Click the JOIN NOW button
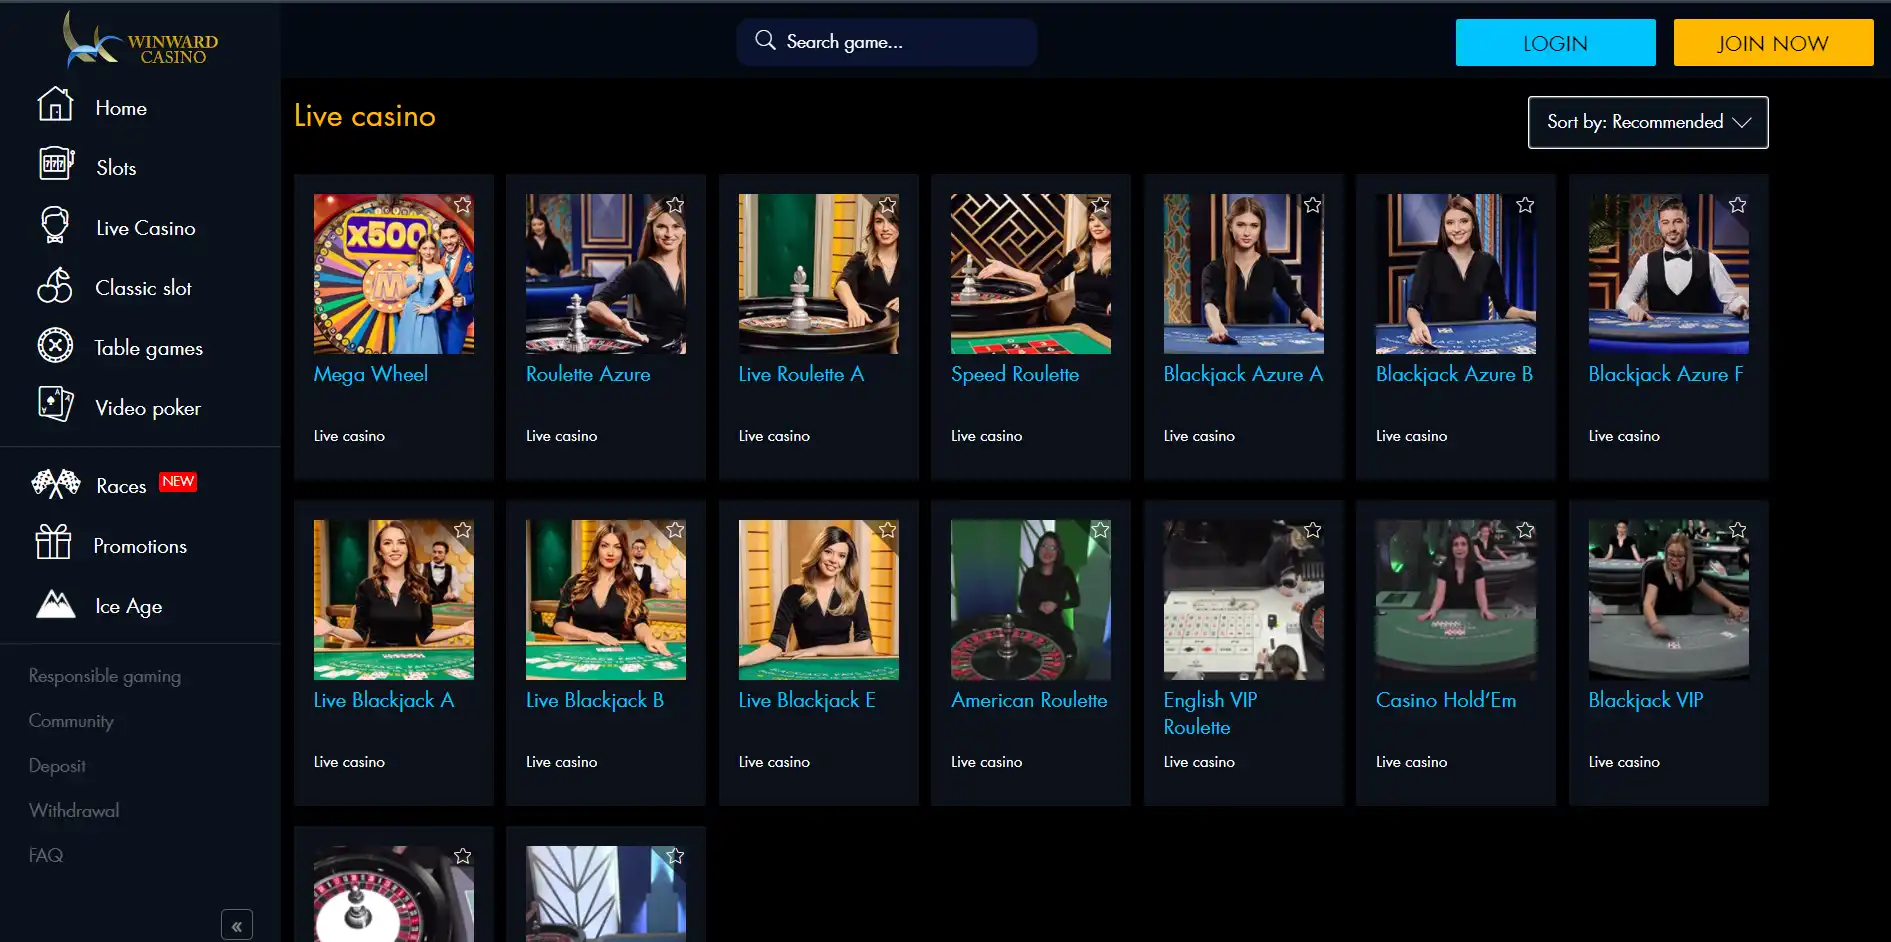Image resolution: width=1891 pixels, height=942 pixels. (x=1772, y=43)
